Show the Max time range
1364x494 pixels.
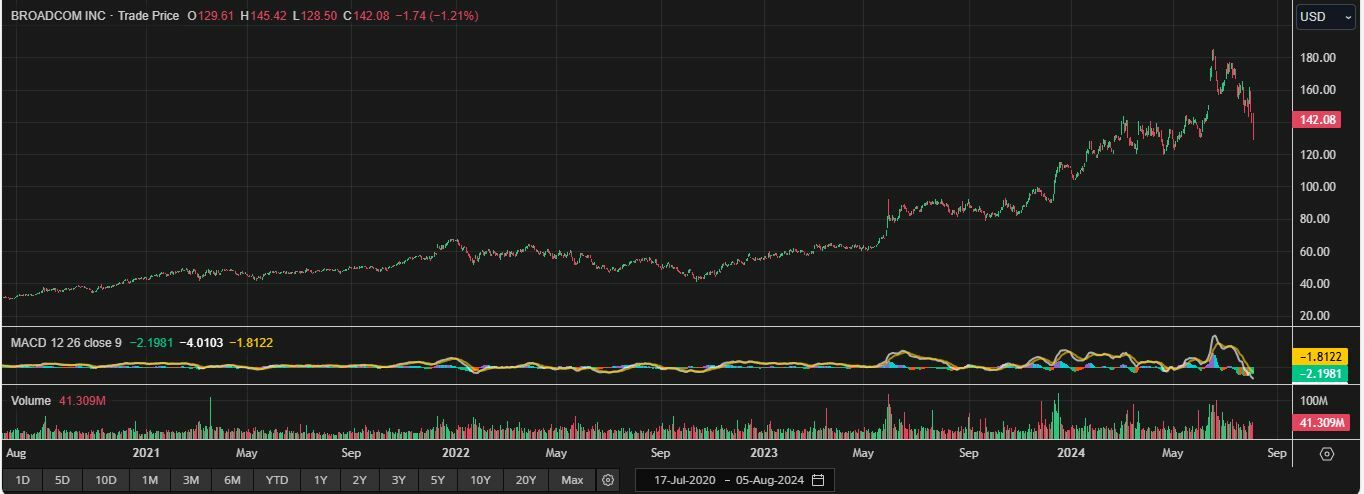pyautogui.click(x=572, y=480)
